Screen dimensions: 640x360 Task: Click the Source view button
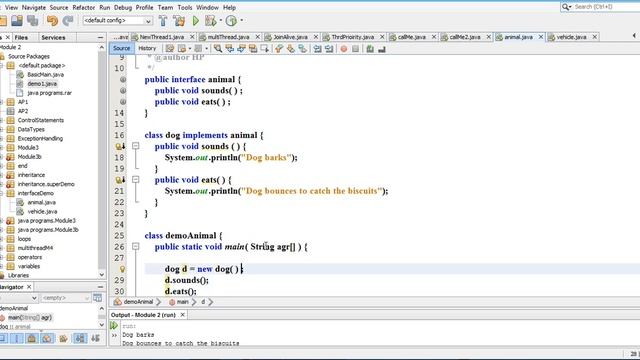[121, 48]
